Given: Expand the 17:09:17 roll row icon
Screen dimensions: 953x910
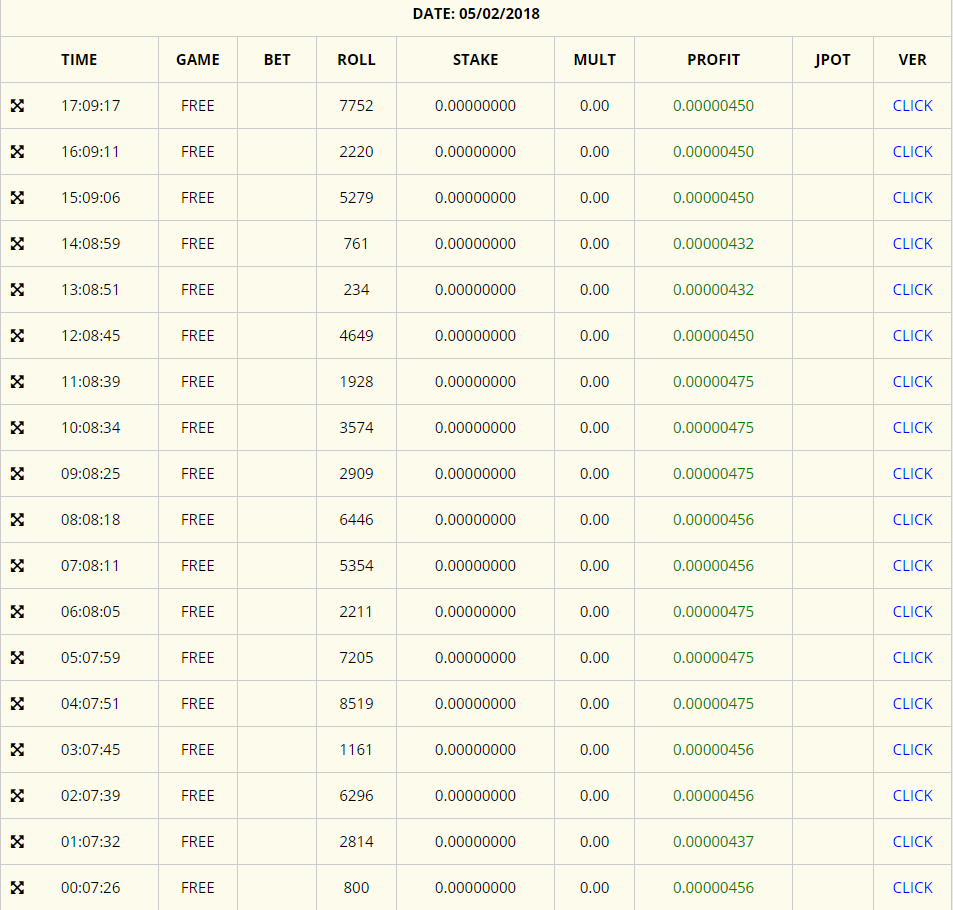Looking at the screenshot, I should click(17, 106).
